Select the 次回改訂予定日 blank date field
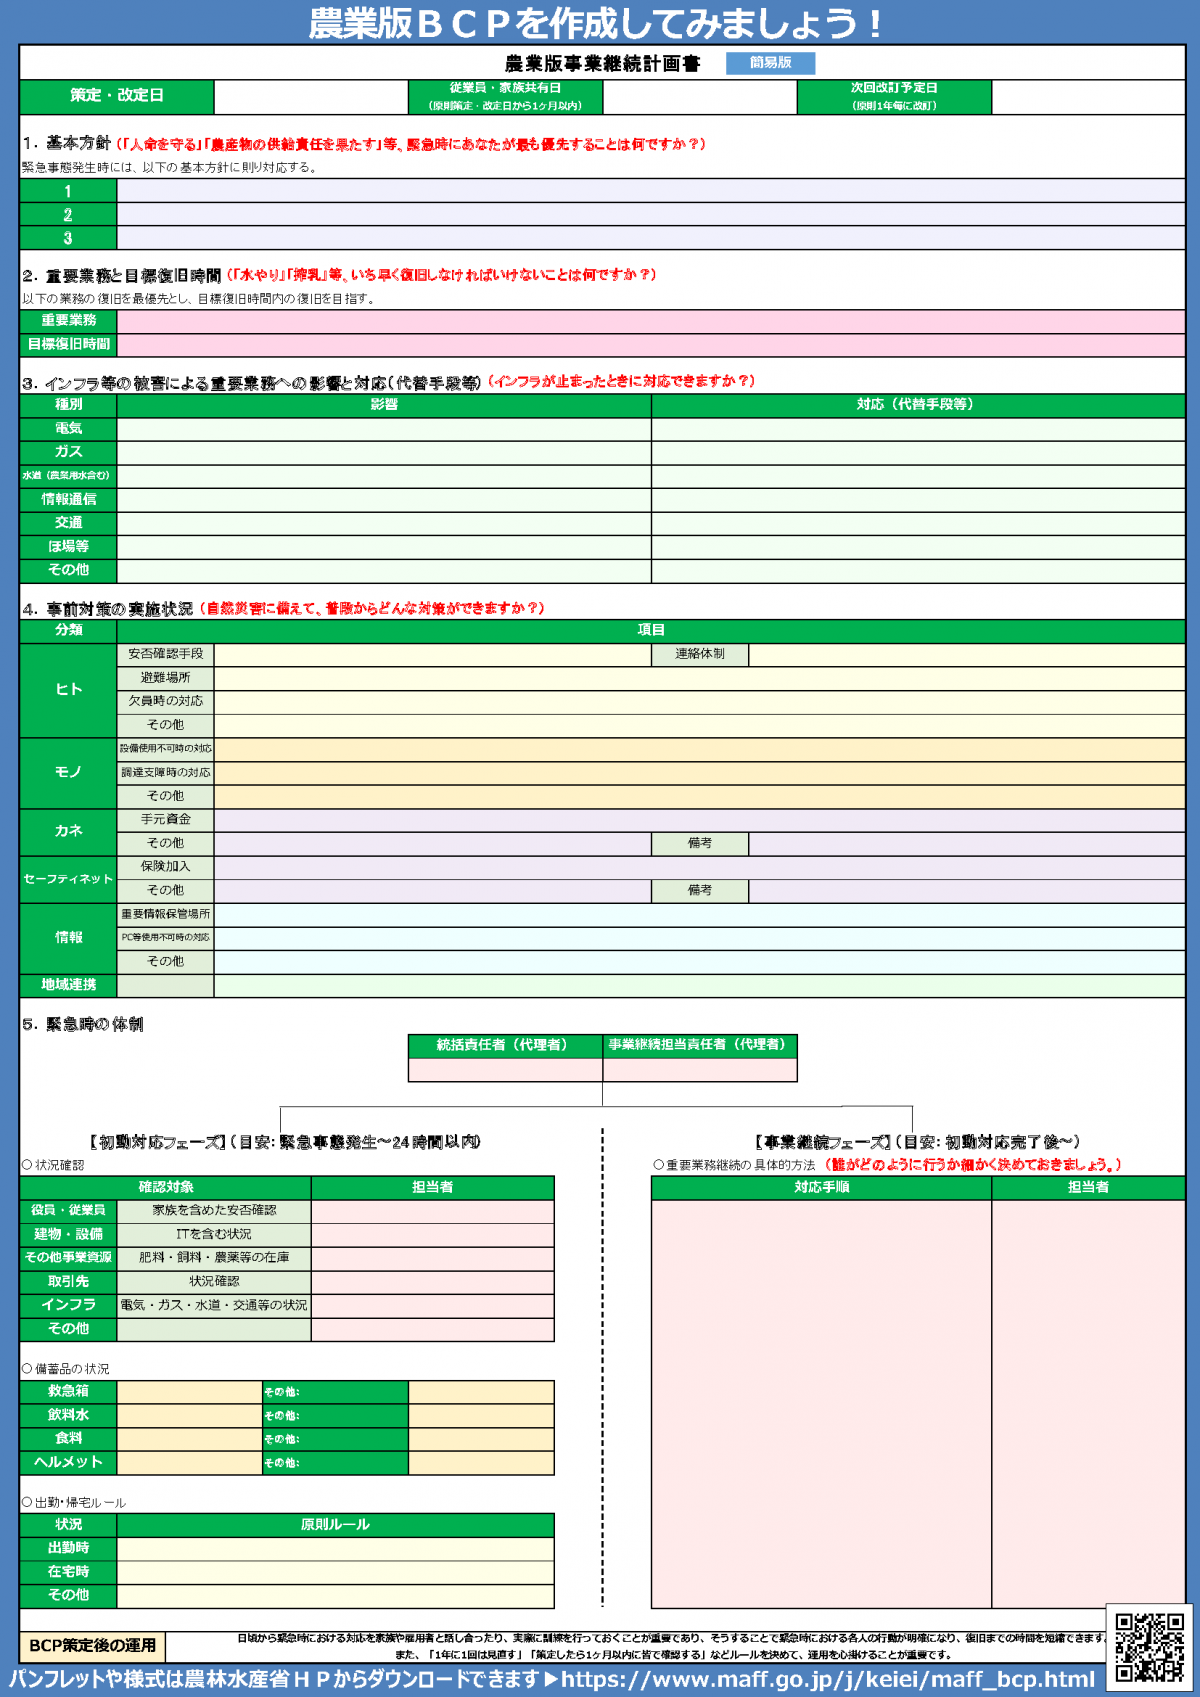The width and height of the screenshot is (1200, 1697). [x=1088, y=97]
